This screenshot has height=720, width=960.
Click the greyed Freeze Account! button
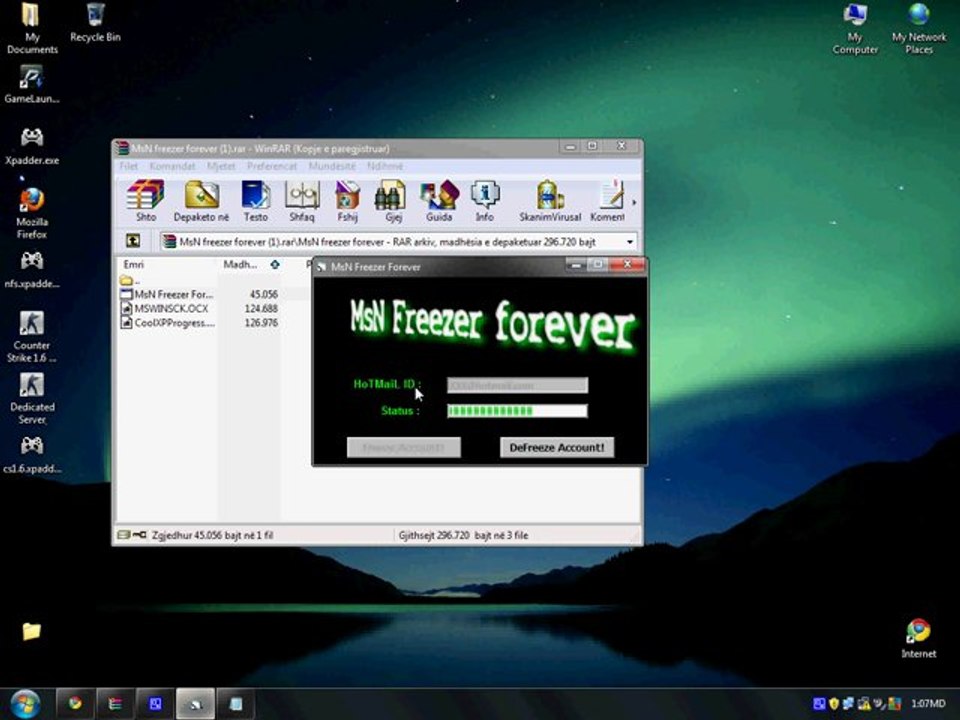[403, 447]
